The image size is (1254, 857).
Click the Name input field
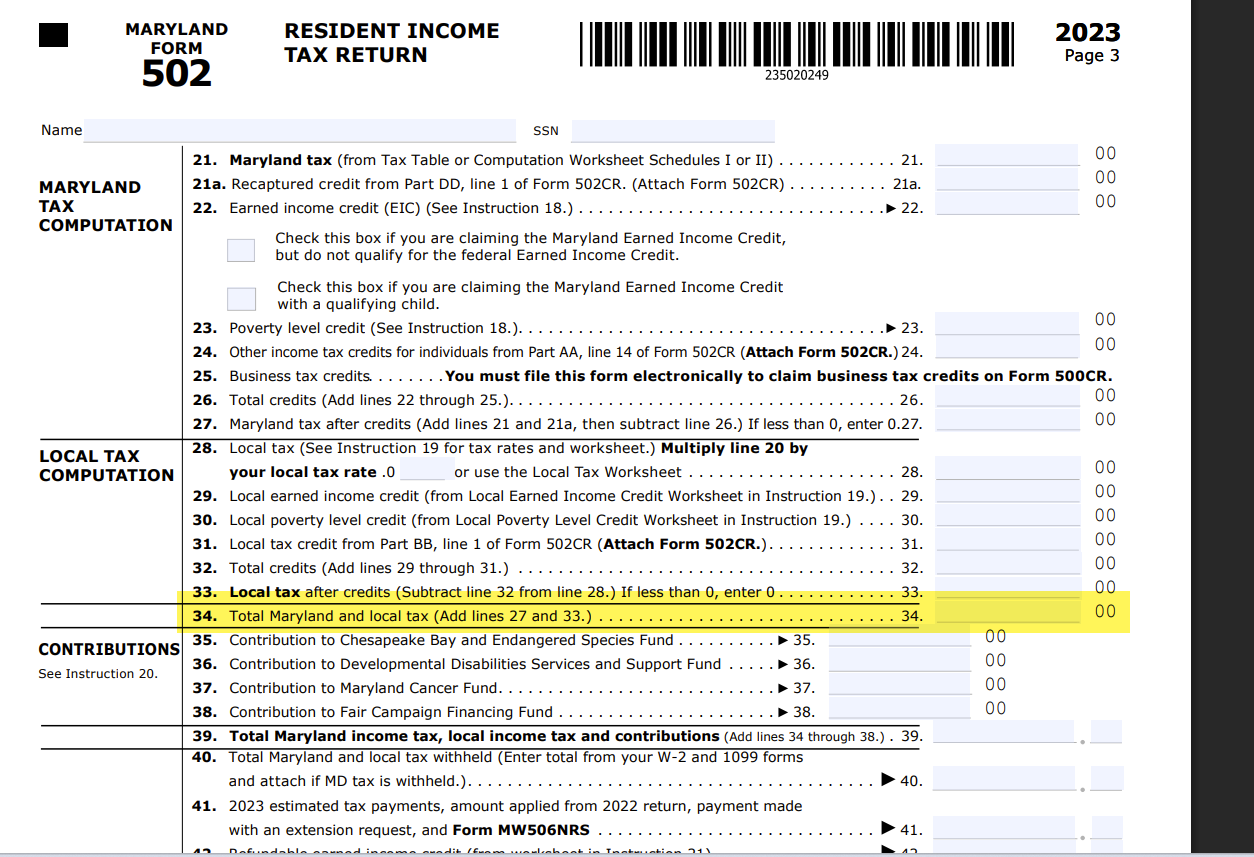click(300, 131)
